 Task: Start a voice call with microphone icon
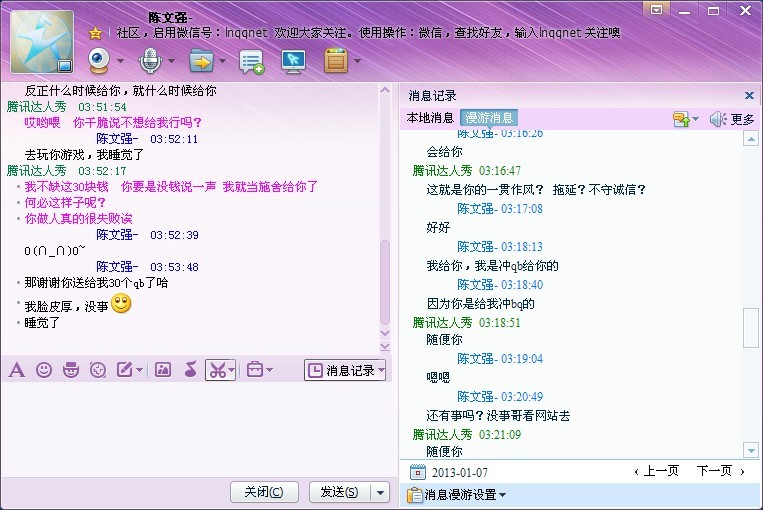point(150,61)
